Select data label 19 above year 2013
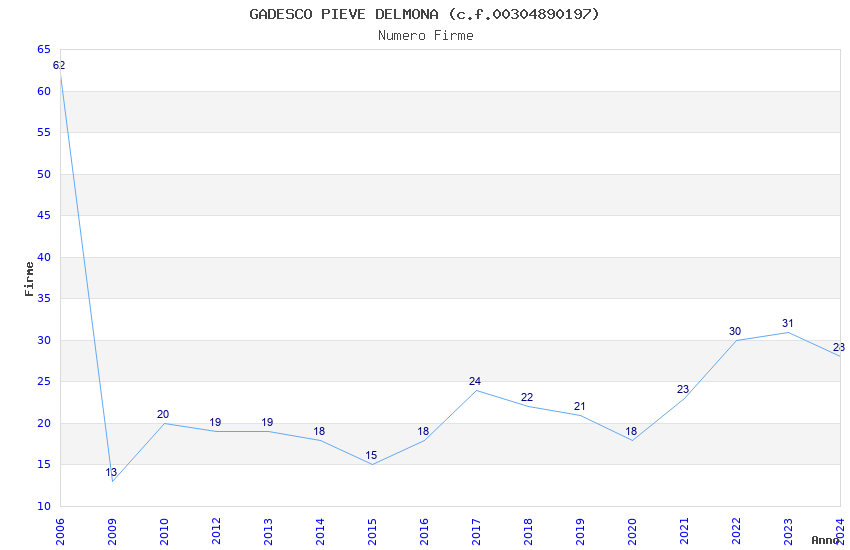850x550 pixels. click(267, 422)
